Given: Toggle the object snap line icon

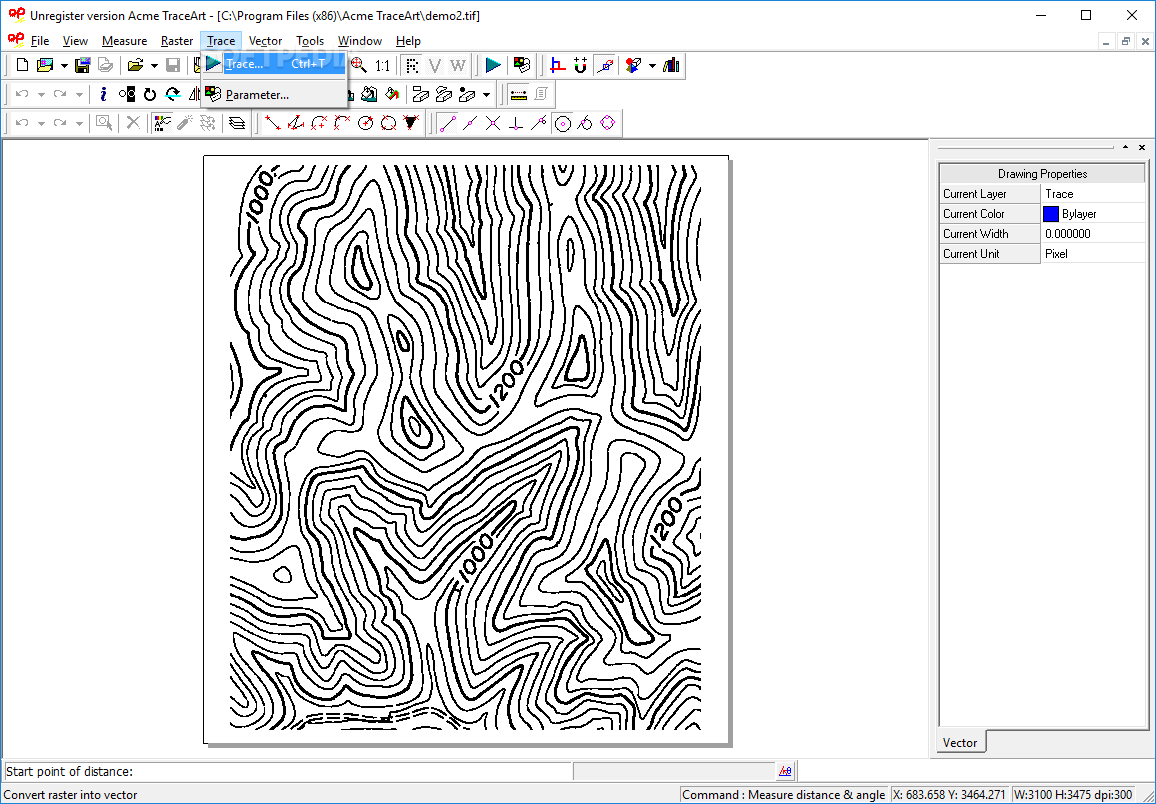Looking at the screenshot, I should click(x=605, y=66).
